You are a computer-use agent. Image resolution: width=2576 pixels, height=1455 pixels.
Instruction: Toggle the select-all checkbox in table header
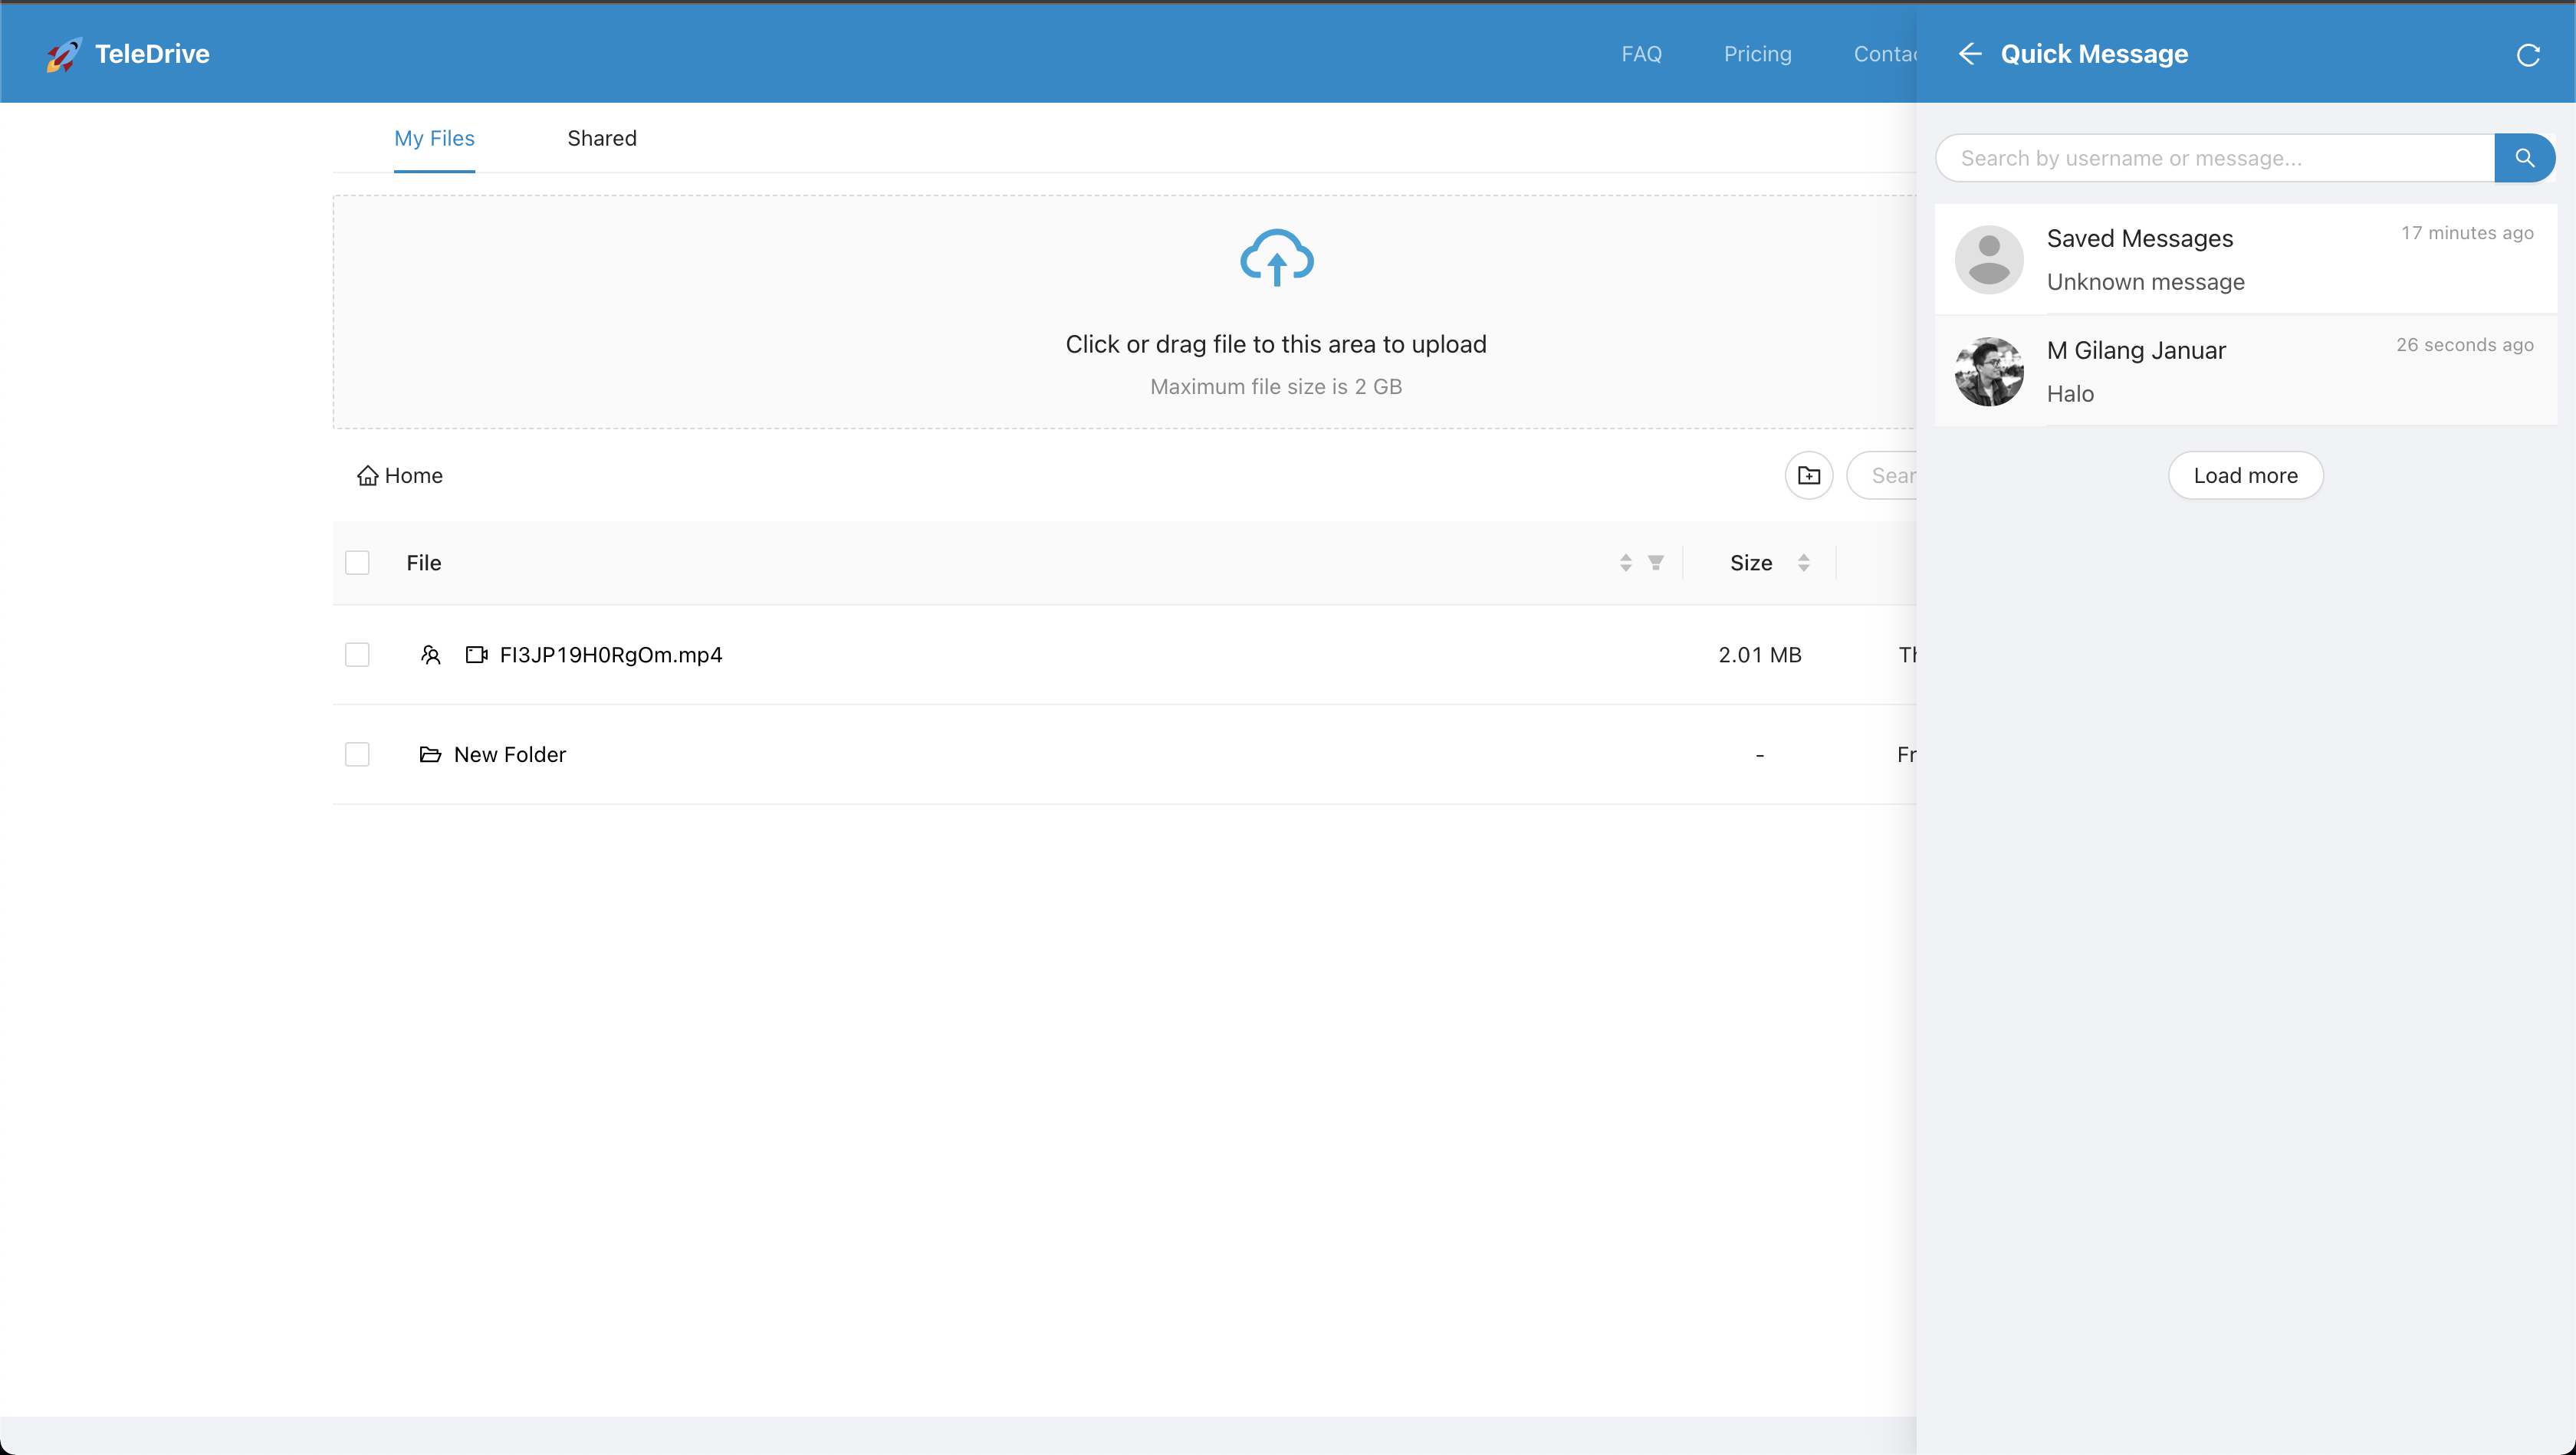point(357,563)
